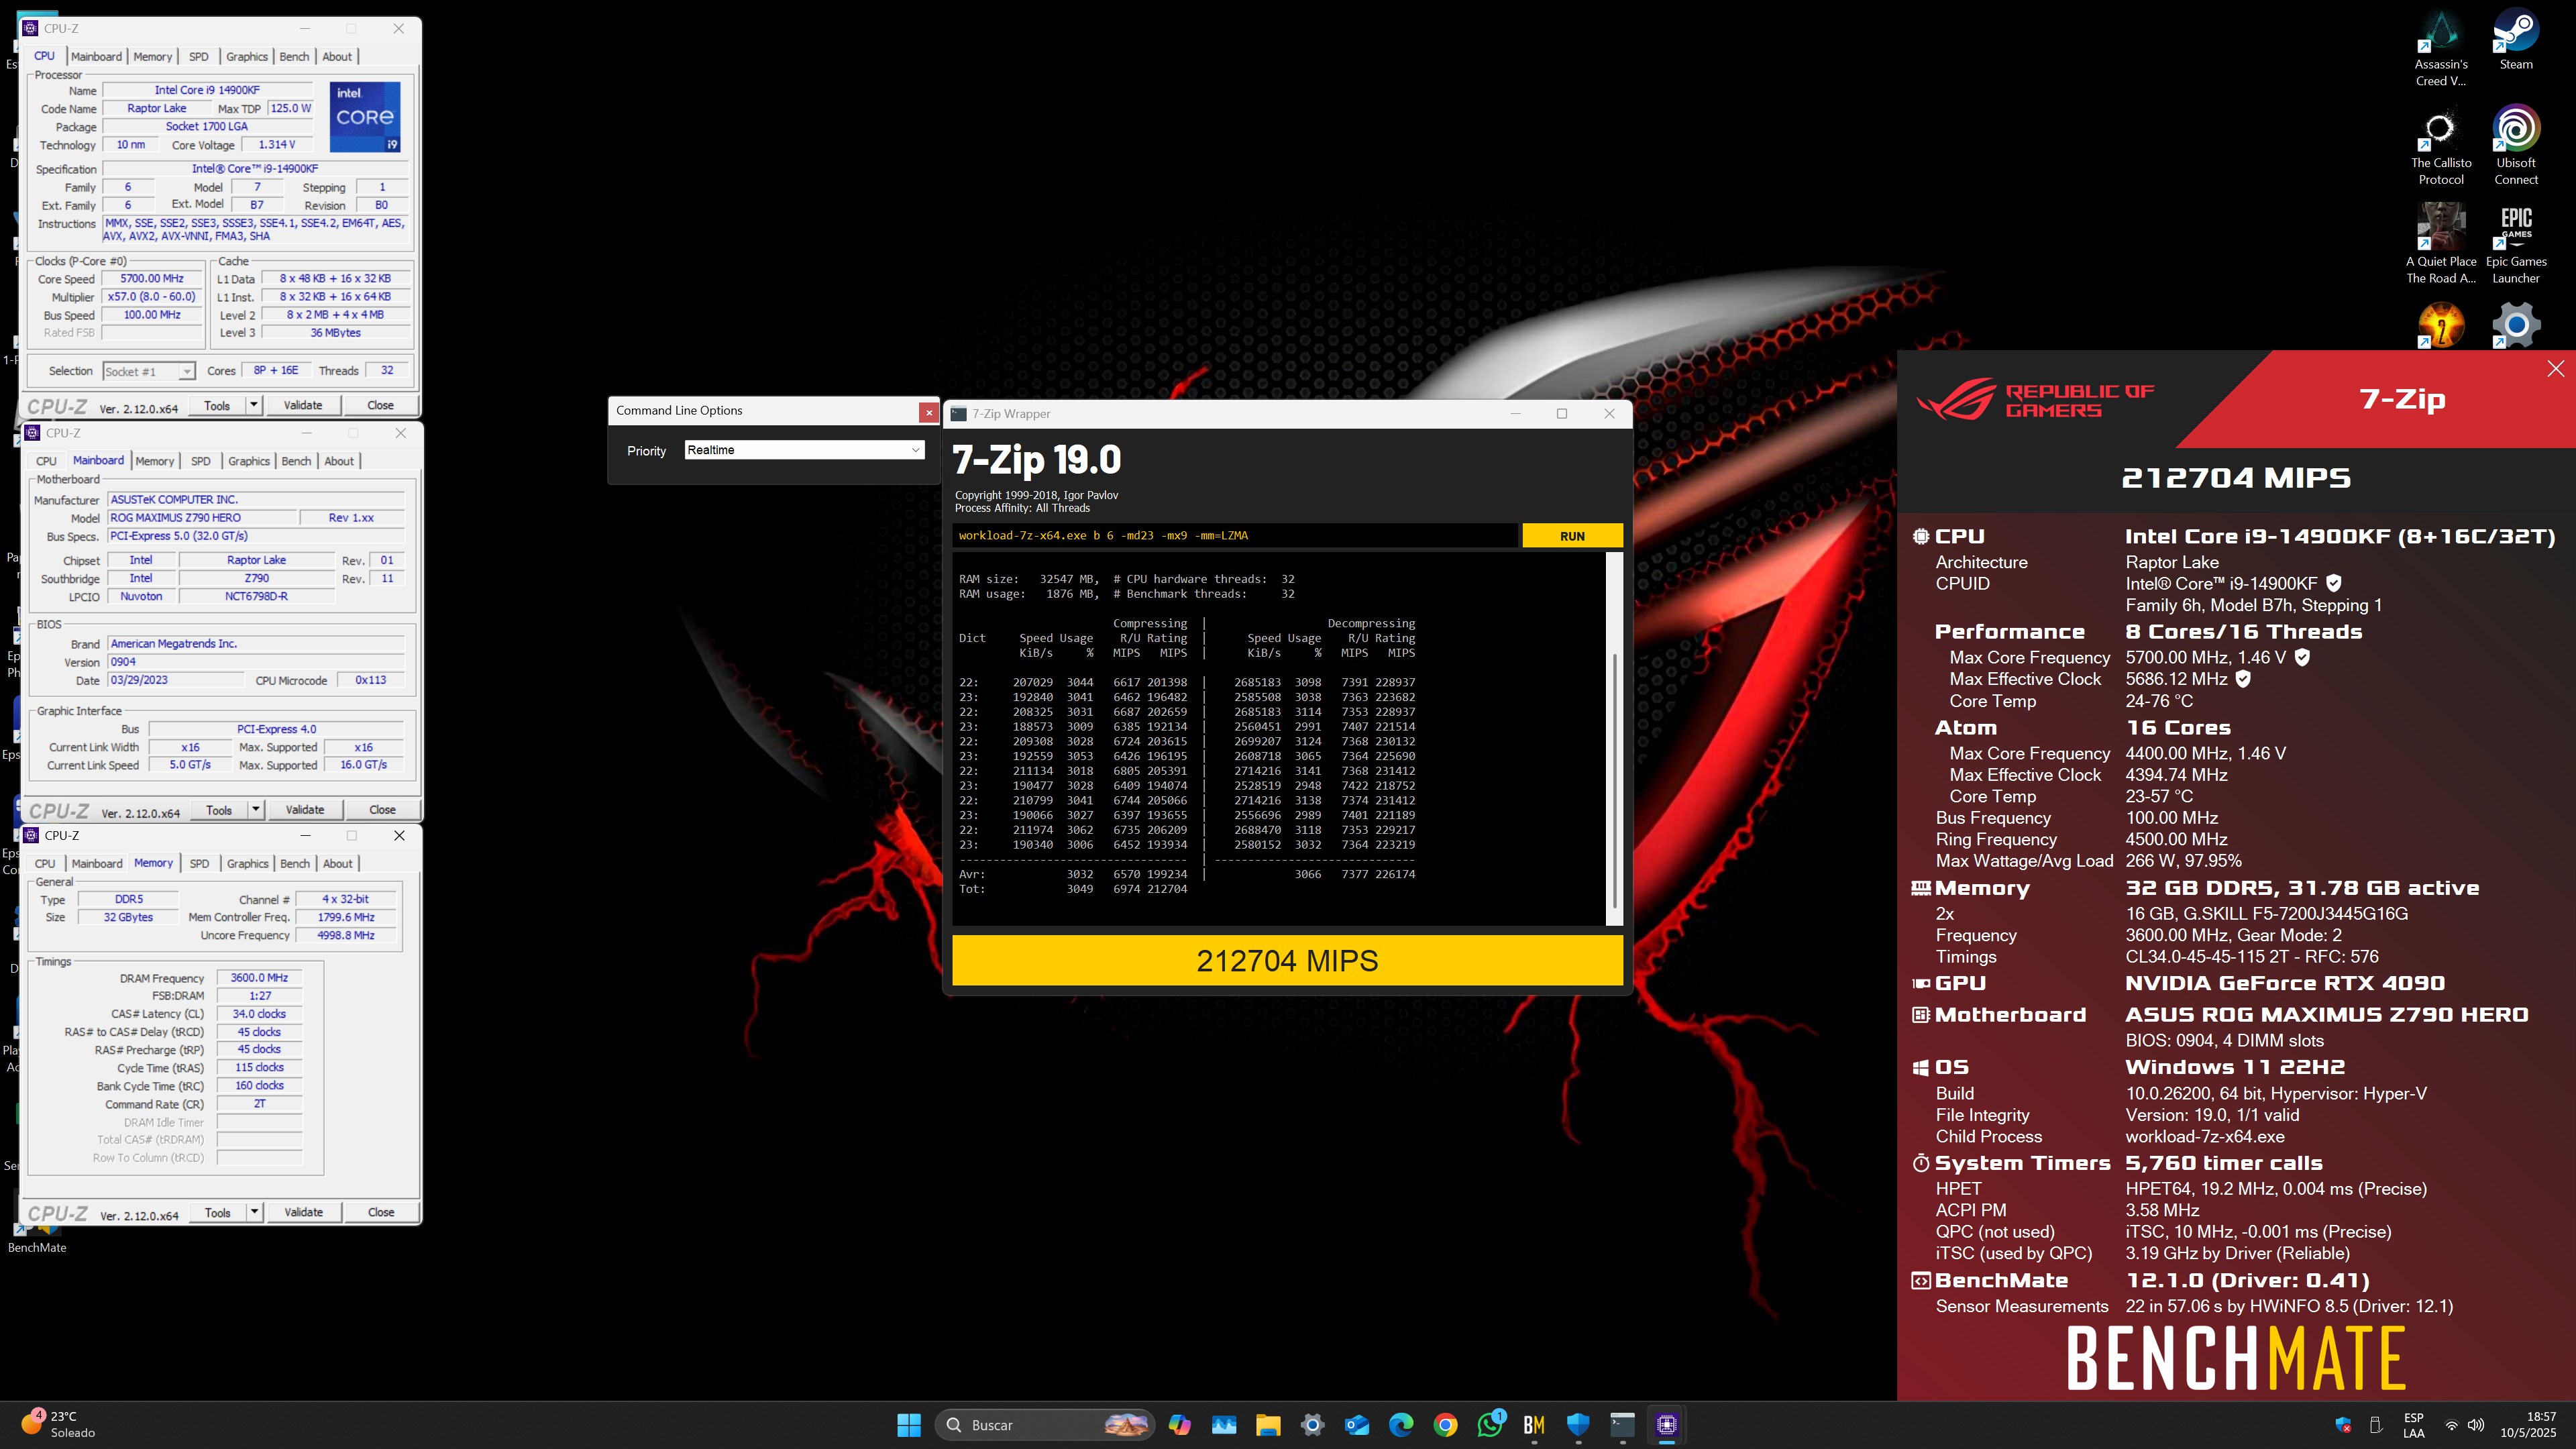The width and height of the screenshot is (2576, 1449).
Task: Click the 7-Zip command line input field
Action: click(x=1234, y=536)
